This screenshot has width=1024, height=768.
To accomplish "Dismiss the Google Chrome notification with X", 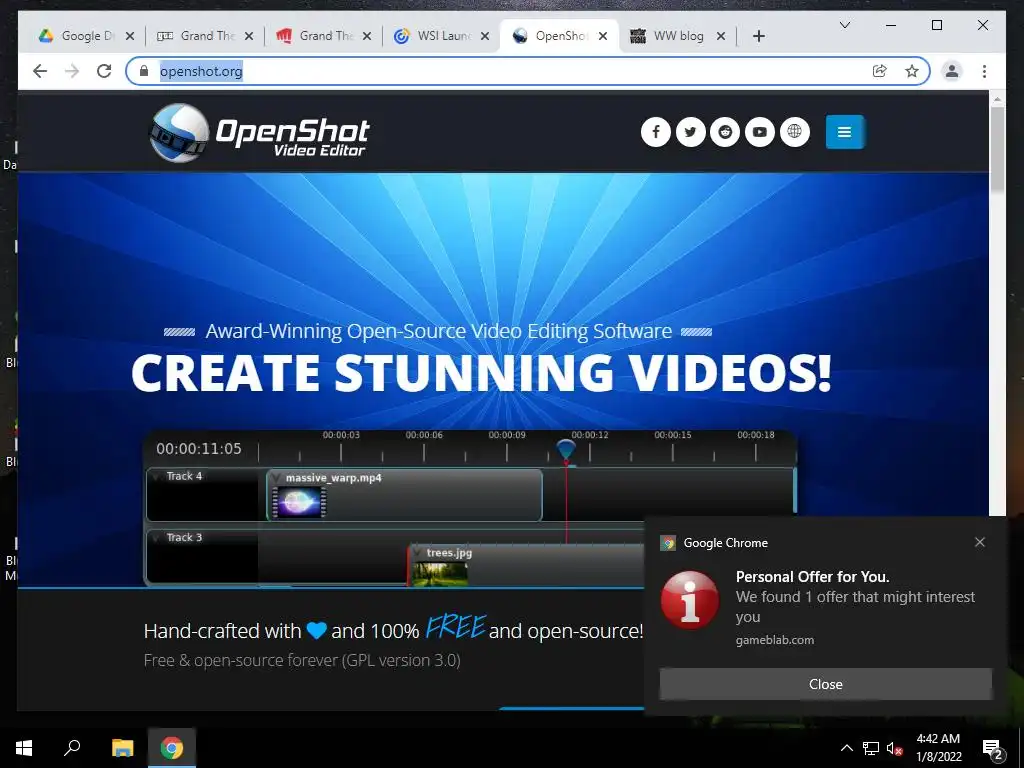I will point(980,542).
